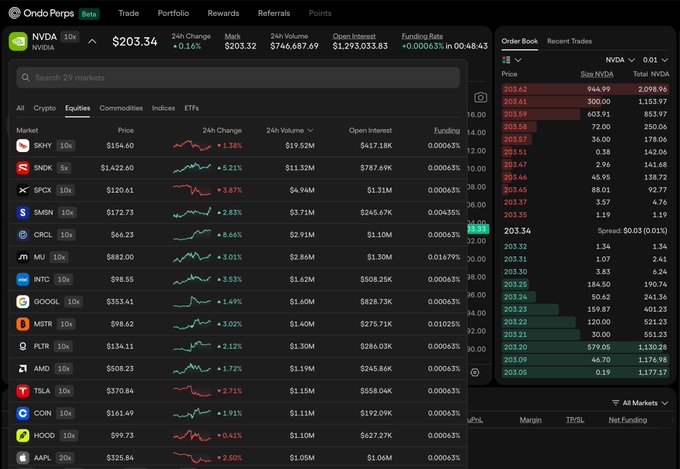Click the COIN market icon
680x469 pixels.
click(x=23, y=413)
